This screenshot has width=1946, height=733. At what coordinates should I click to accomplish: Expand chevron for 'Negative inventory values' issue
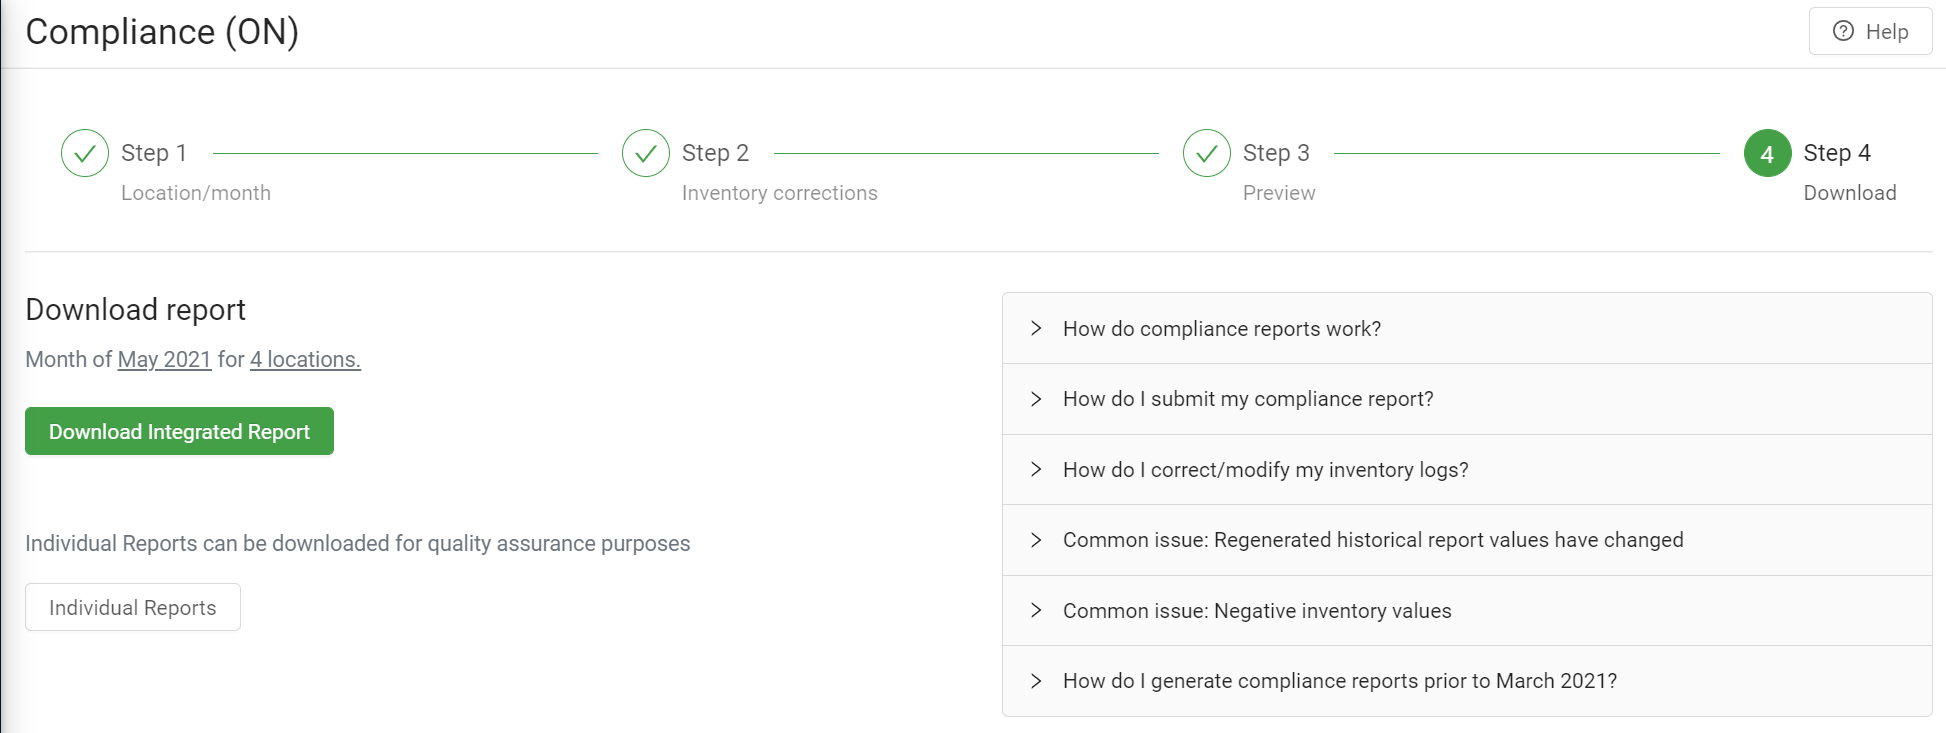pyautogui.click(x=1036, y=610)
